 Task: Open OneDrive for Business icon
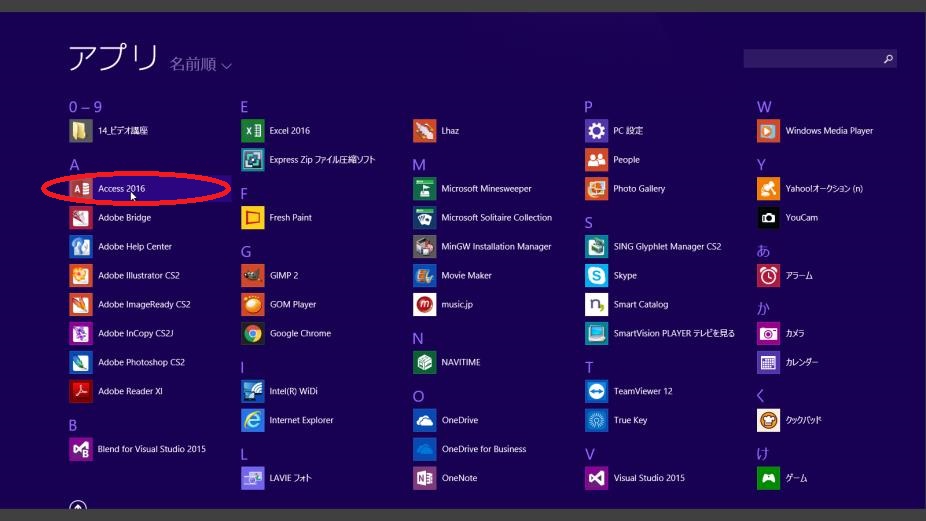click(425, 449)
